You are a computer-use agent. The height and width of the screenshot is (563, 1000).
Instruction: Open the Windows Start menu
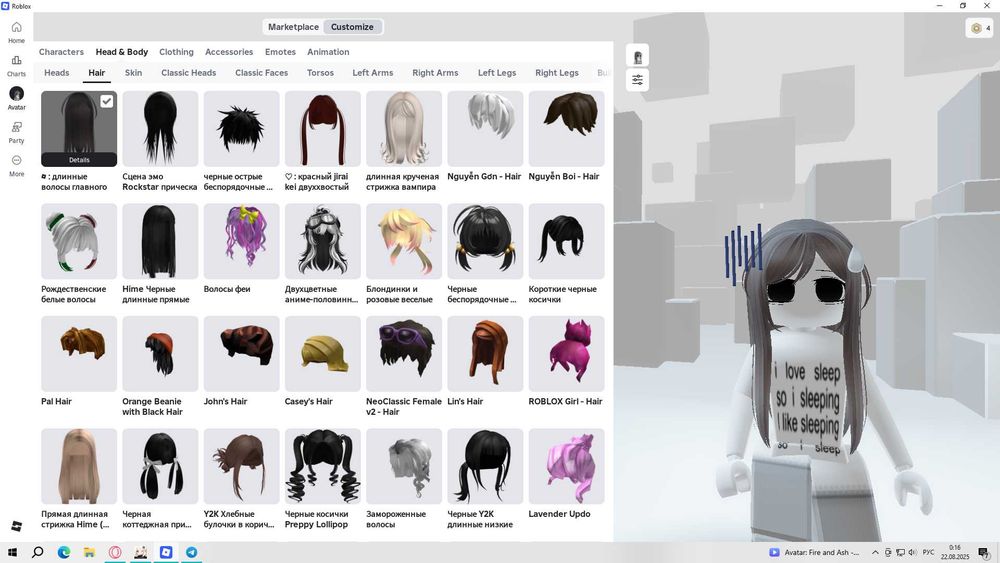(x=12, y=552)
